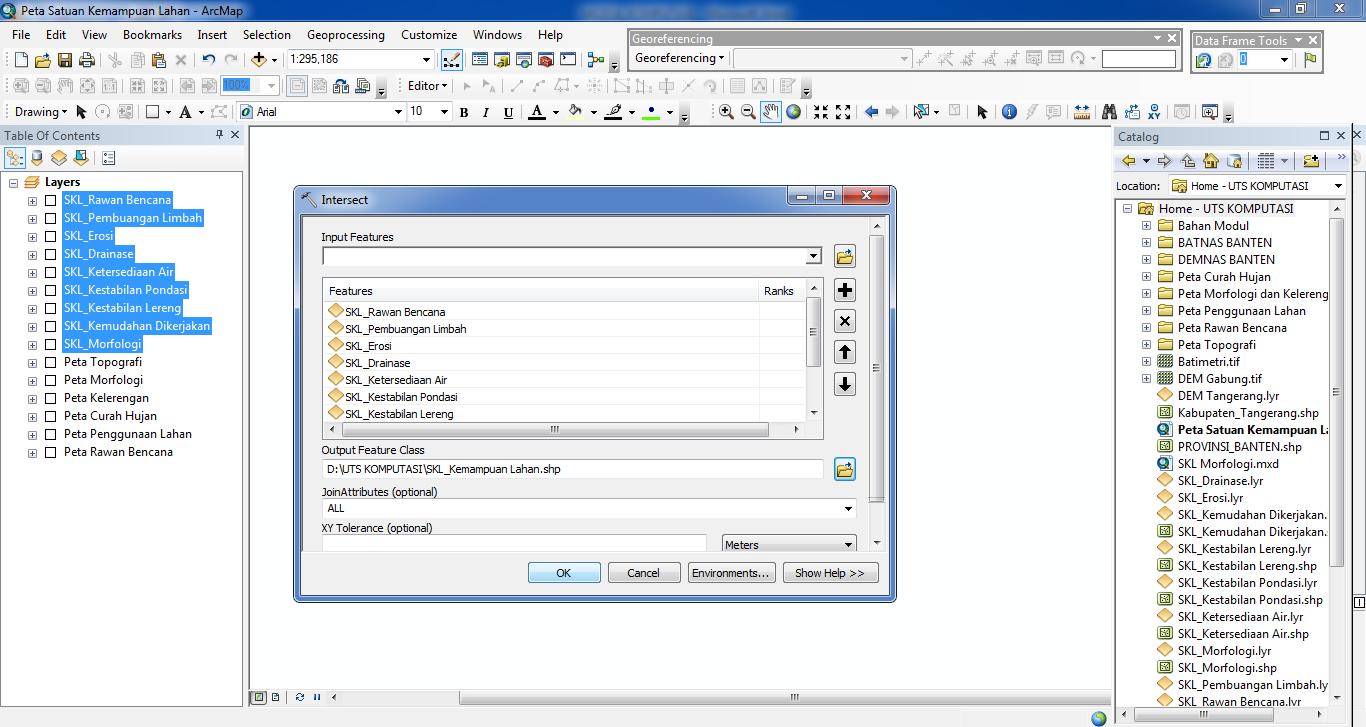
Task: Print the map using printer icon
Action: pyautogui.click(x=87, y=60)
